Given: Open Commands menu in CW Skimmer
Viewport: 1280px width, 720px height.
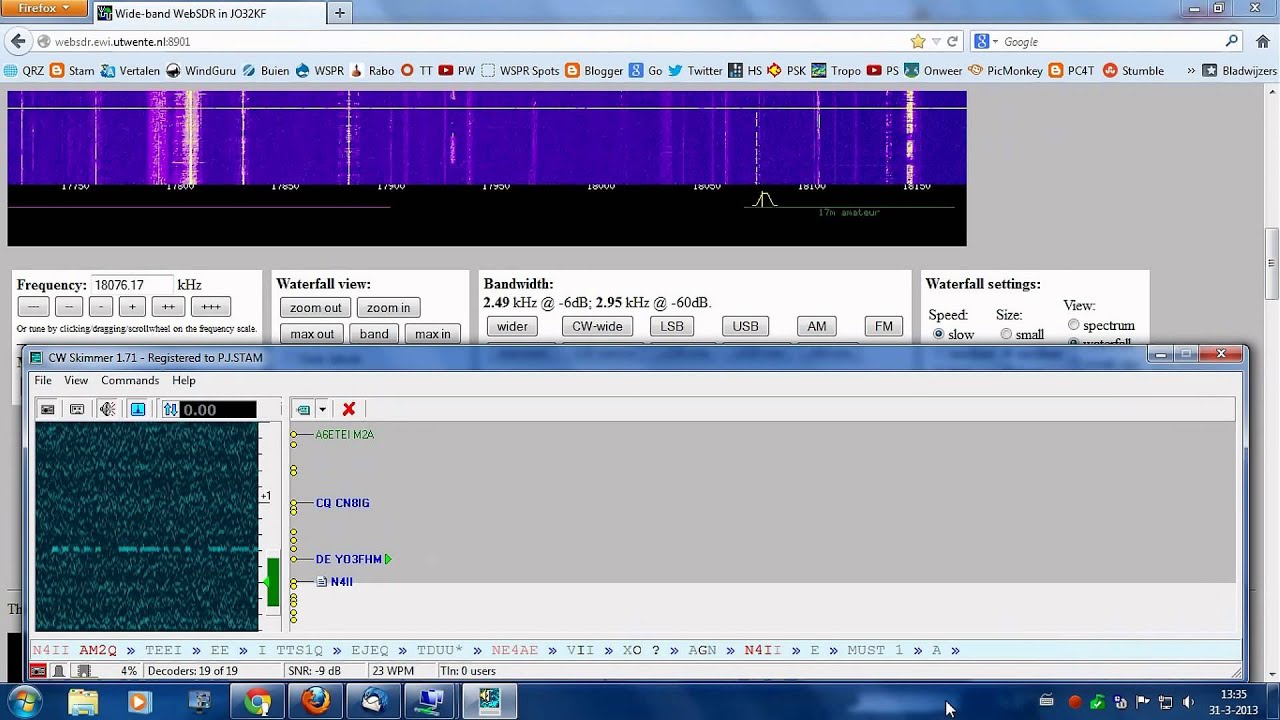Looking at the screenshot, I should (x=130, y=380).
